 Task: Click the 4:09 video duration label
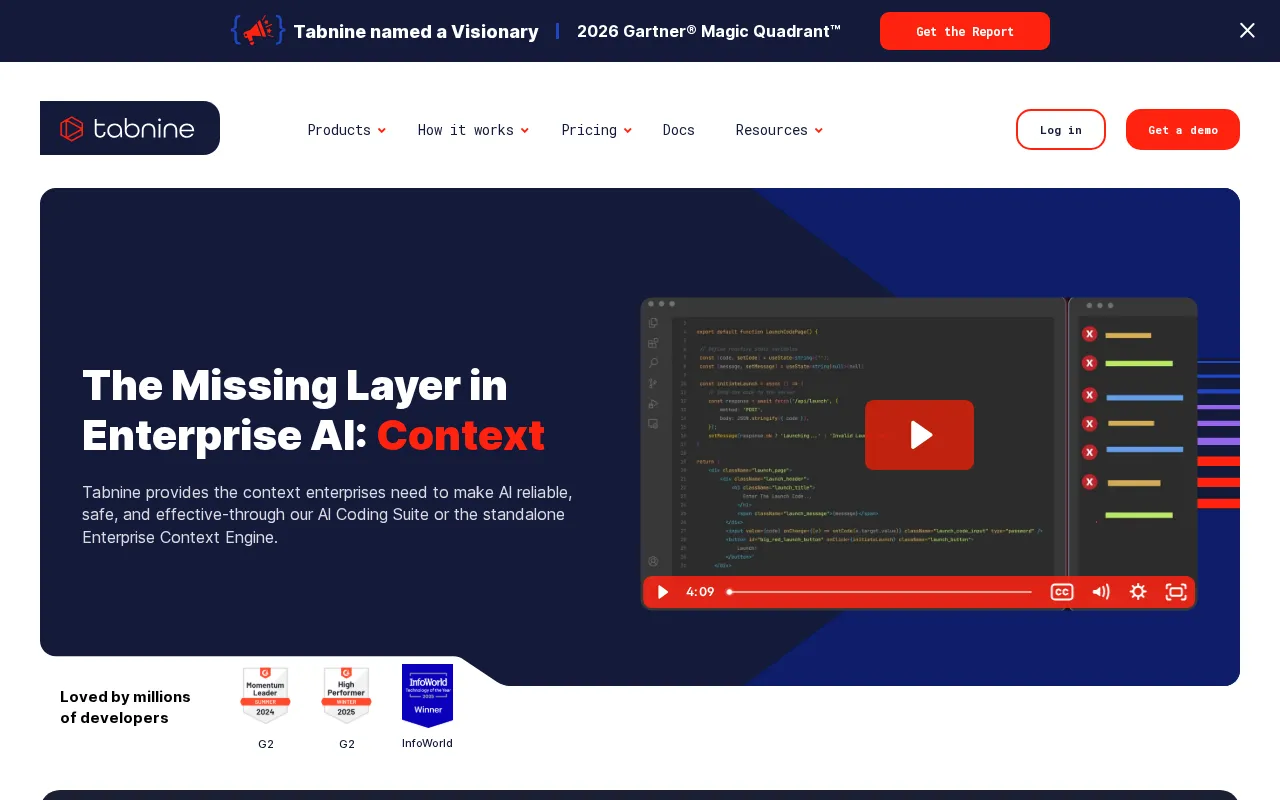click(700, 592)
